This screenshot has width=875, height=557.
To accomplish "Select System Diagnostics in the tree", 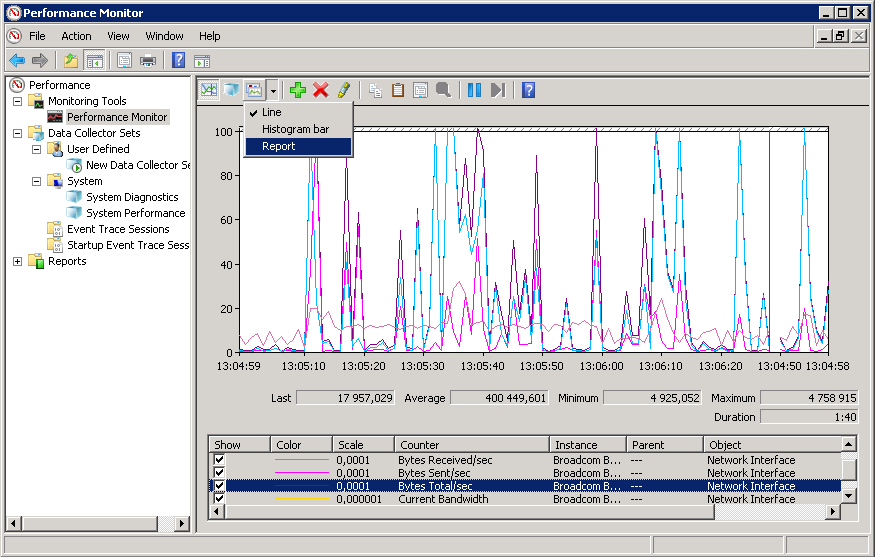I will [x=132, y=197].
